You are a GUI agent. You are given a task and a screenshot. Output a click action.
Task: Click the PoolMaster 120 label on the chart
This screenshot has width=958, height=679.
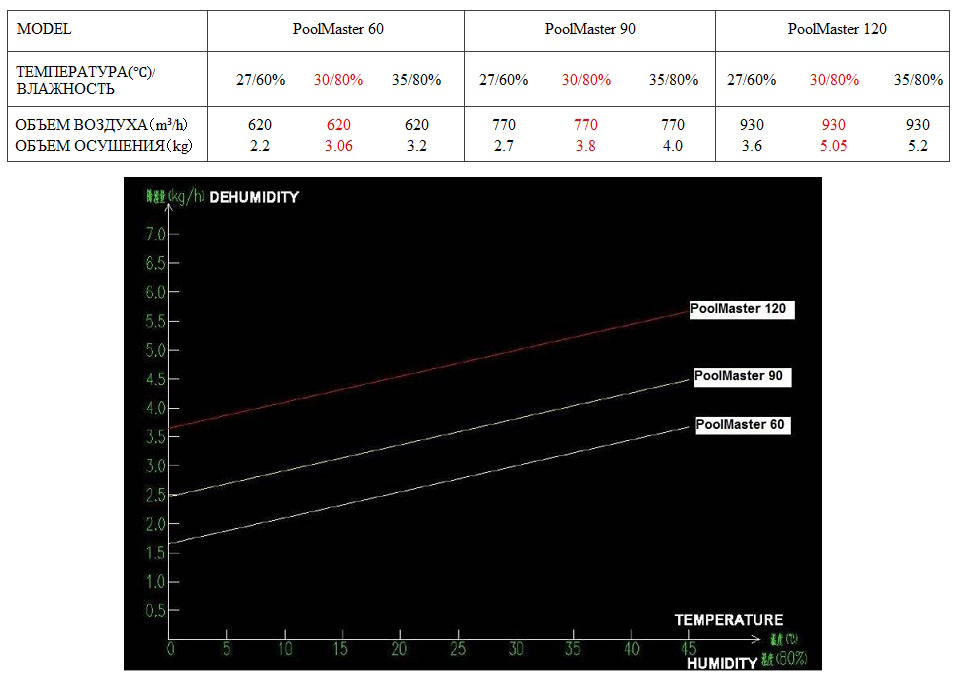click(x=741, y=309)
